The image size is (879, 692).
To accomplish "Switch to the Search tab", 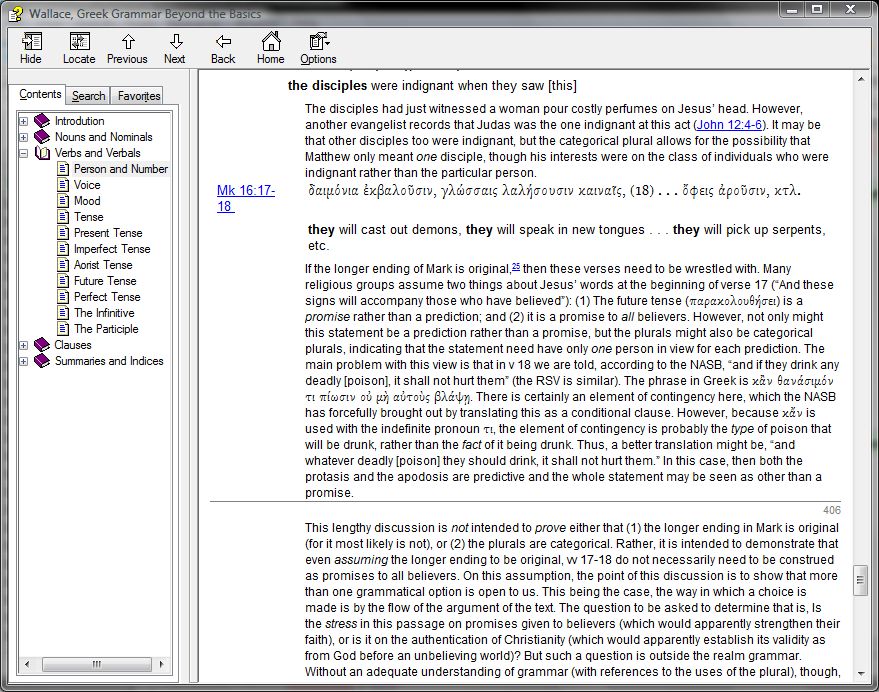I will (88, 96).
